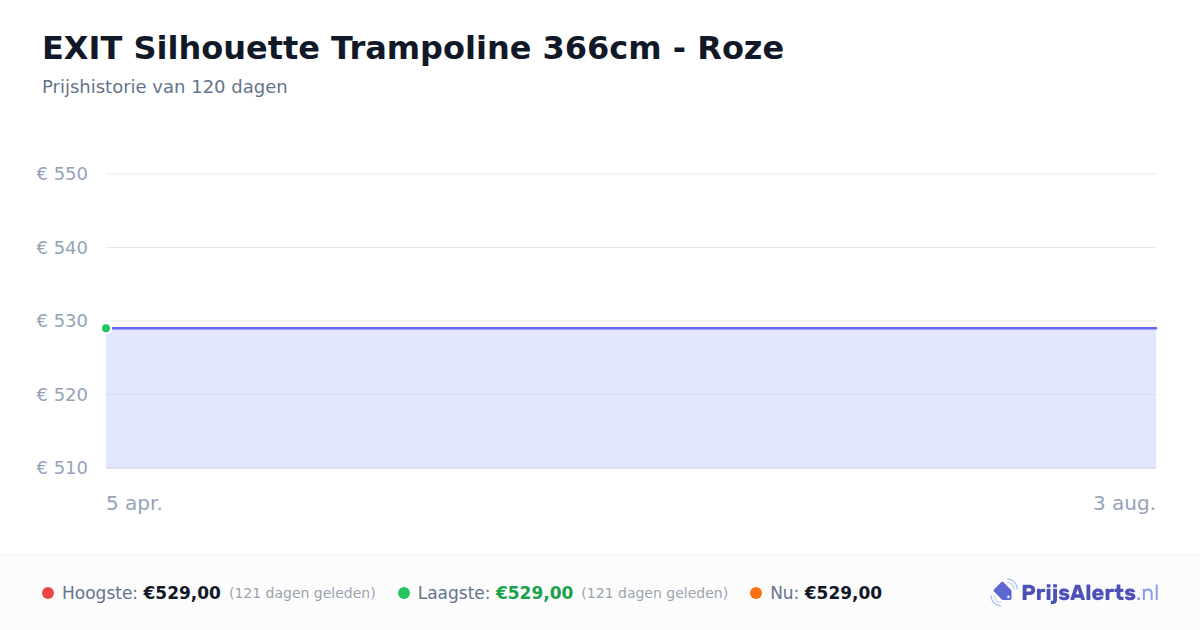
Task: Click the PrijsAlerts price tag logo icon
Action: (x=1003, y=593)
